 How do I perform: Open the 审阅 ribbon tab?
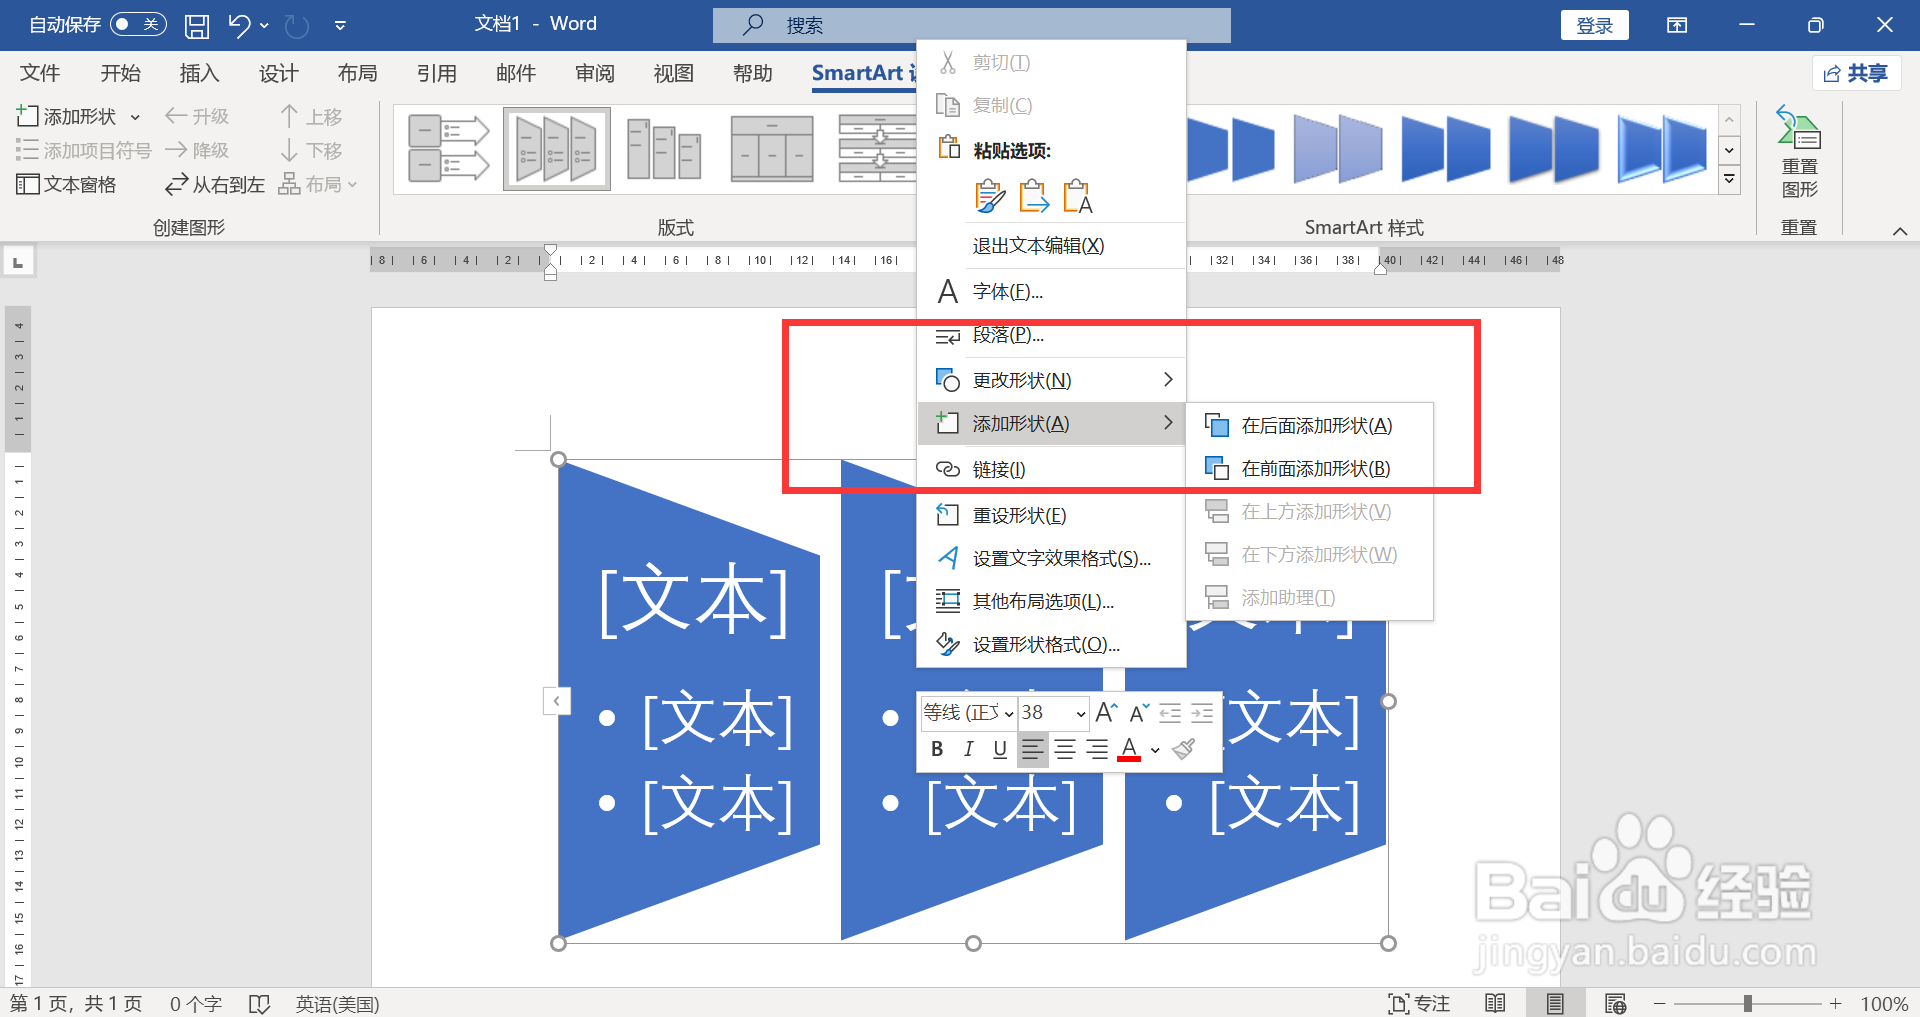(x=595, y=73)
